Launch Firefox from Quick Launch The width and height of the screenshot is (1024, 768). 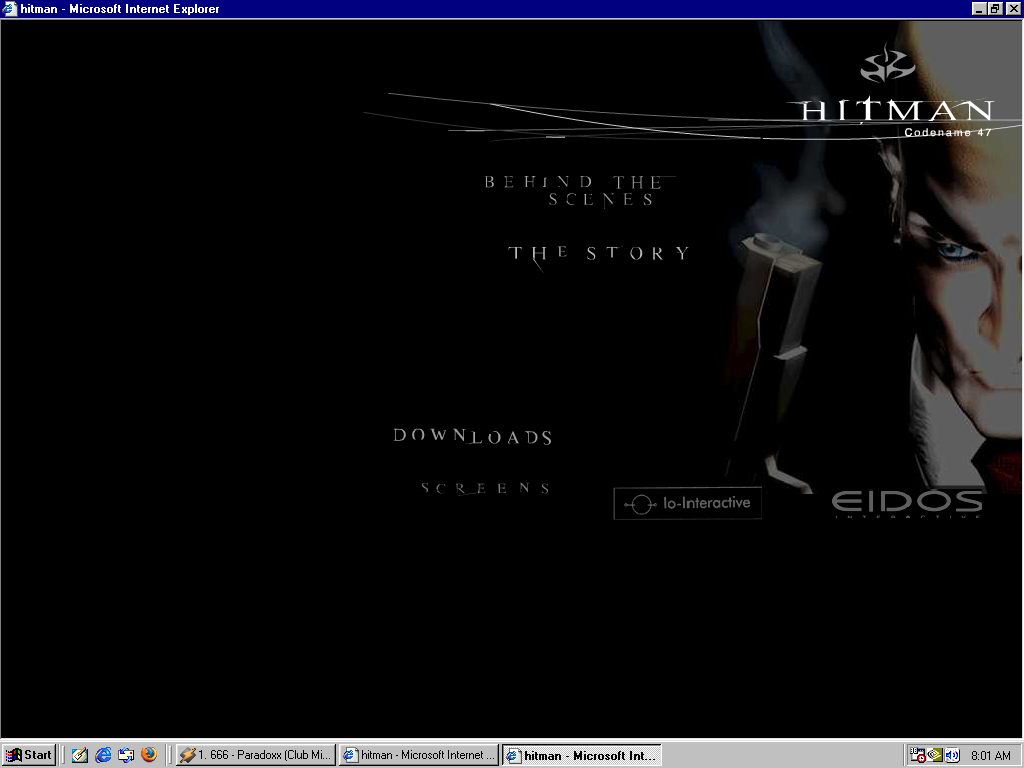tap(149, 755)
